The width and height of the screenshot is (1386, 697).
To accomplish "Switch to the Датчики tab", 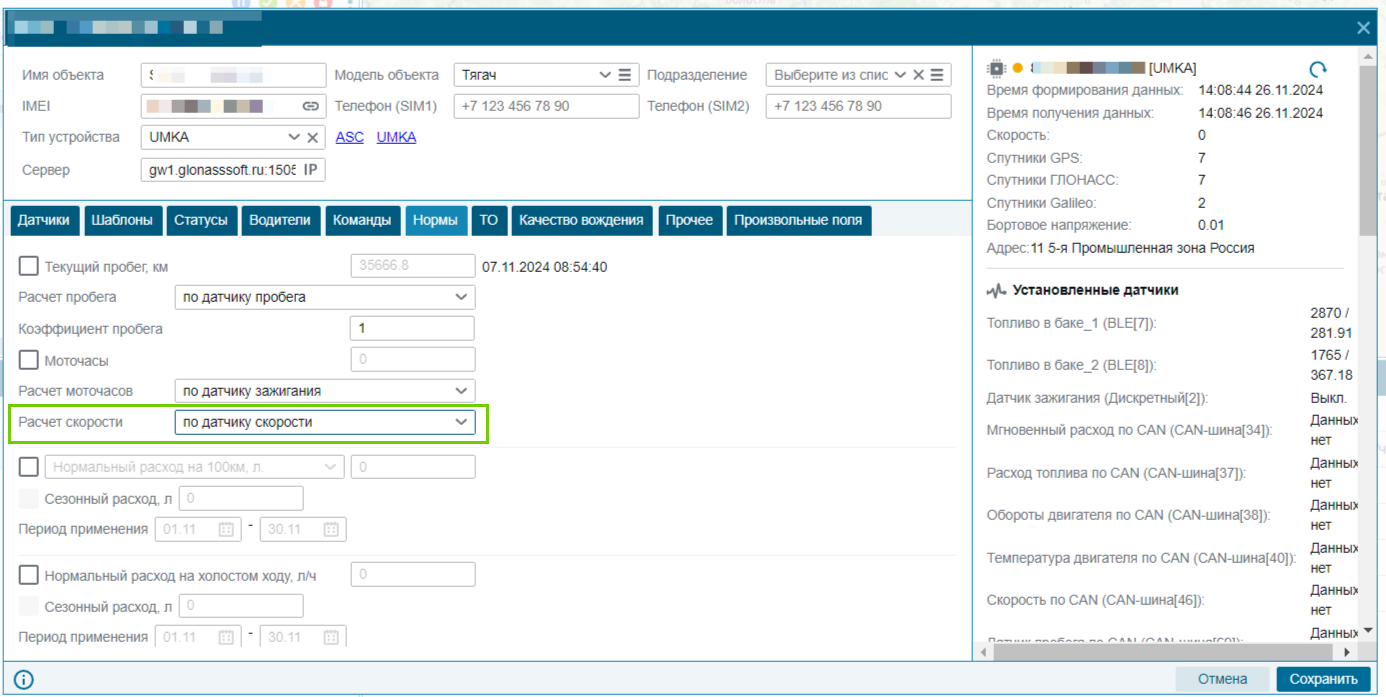I will click(x=44, y=220).
